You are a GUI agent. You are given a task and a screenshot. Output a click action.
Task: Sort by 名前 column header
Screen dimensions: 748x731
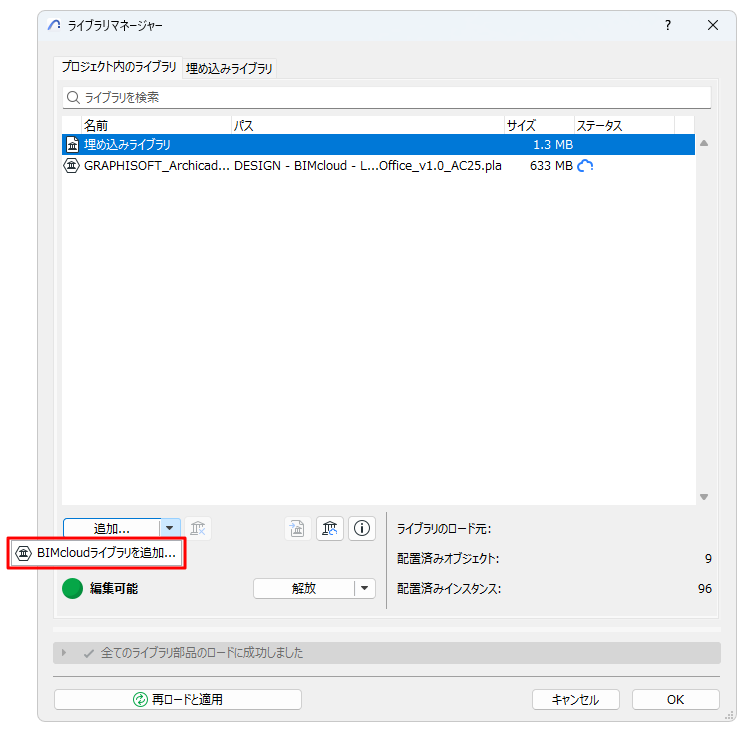pyautogui.click(x=156, y=125)
